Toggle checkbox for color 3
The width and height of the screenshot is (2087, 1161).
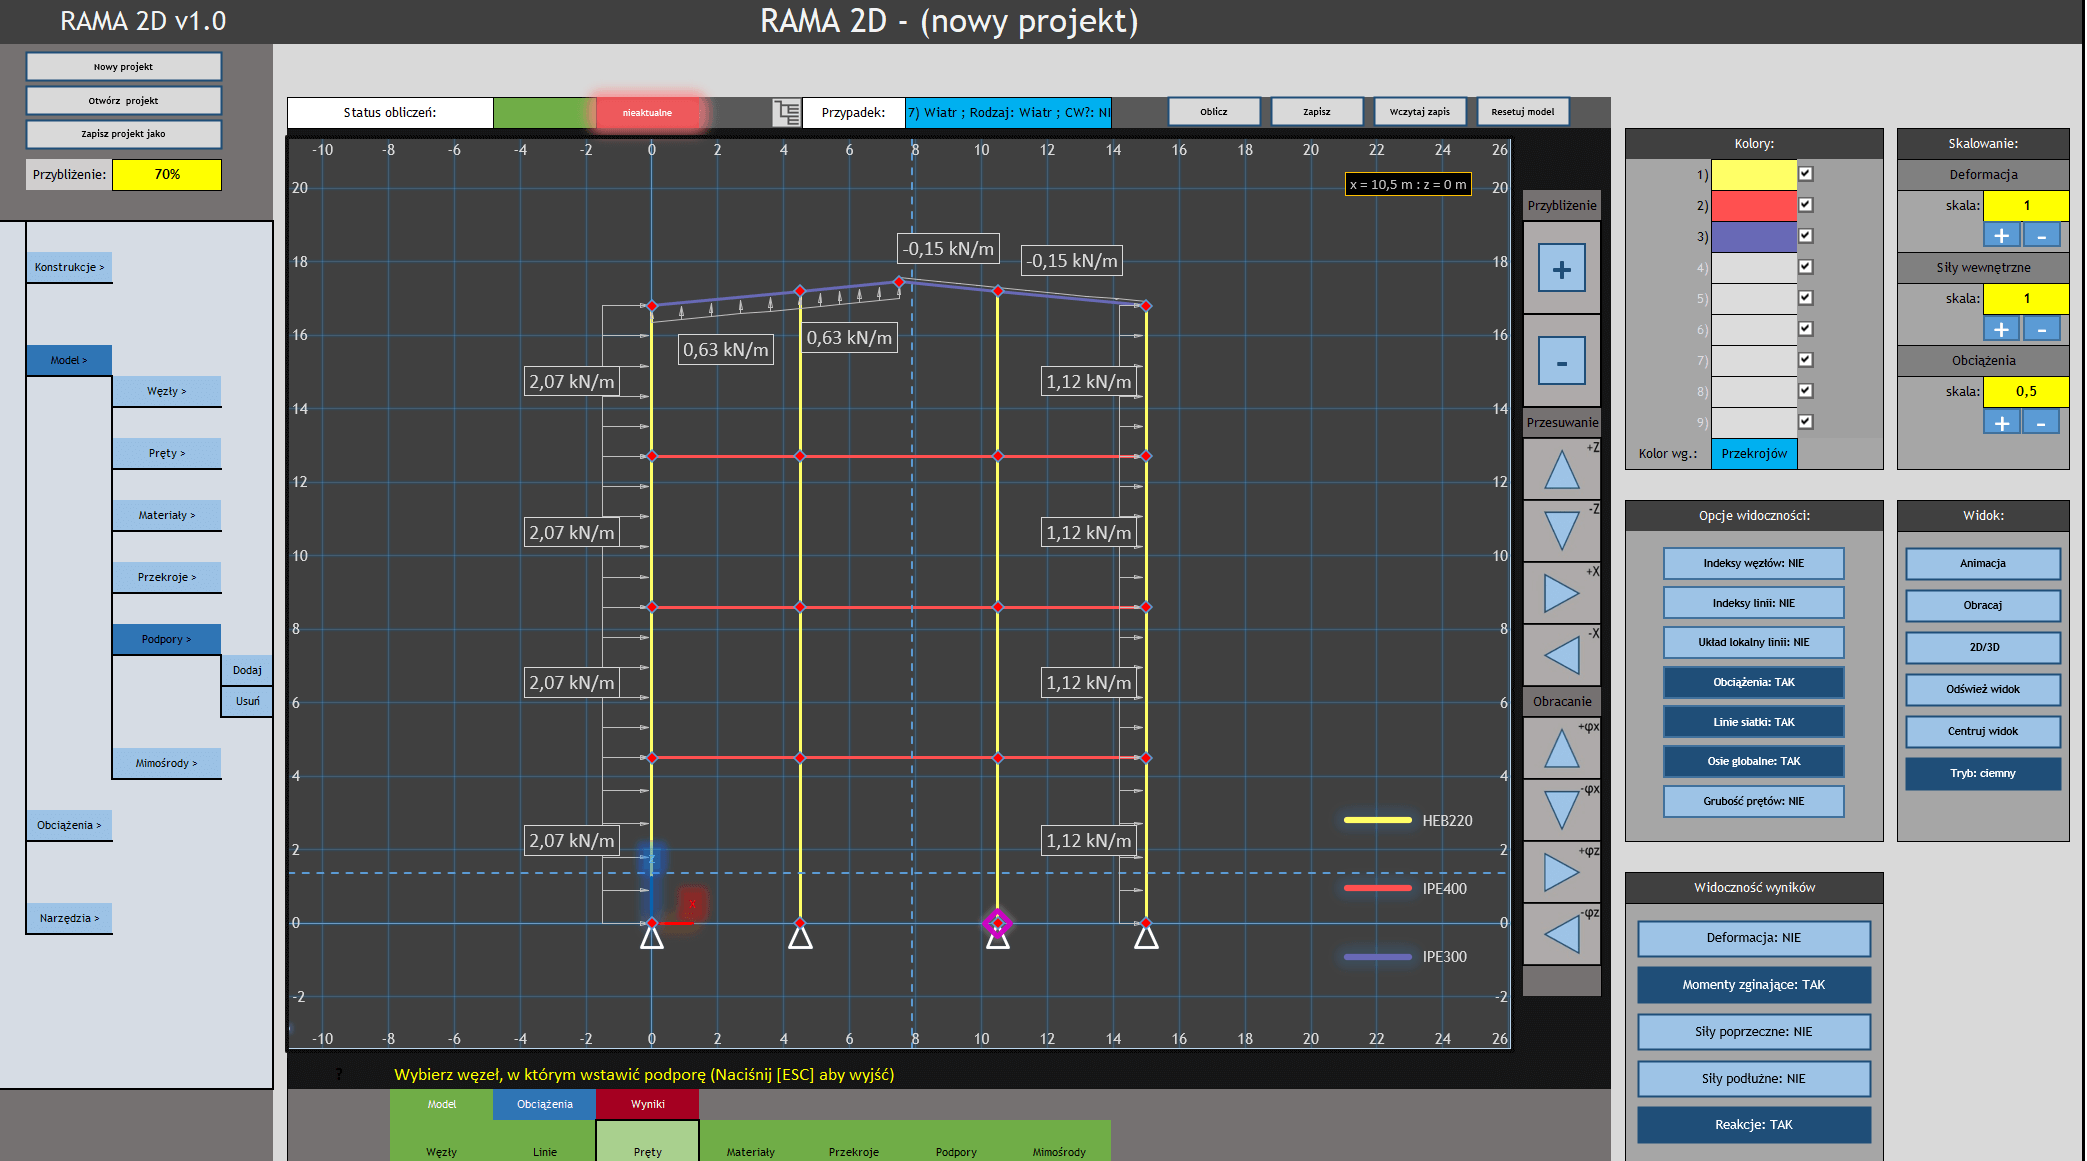coord(1805,236)
